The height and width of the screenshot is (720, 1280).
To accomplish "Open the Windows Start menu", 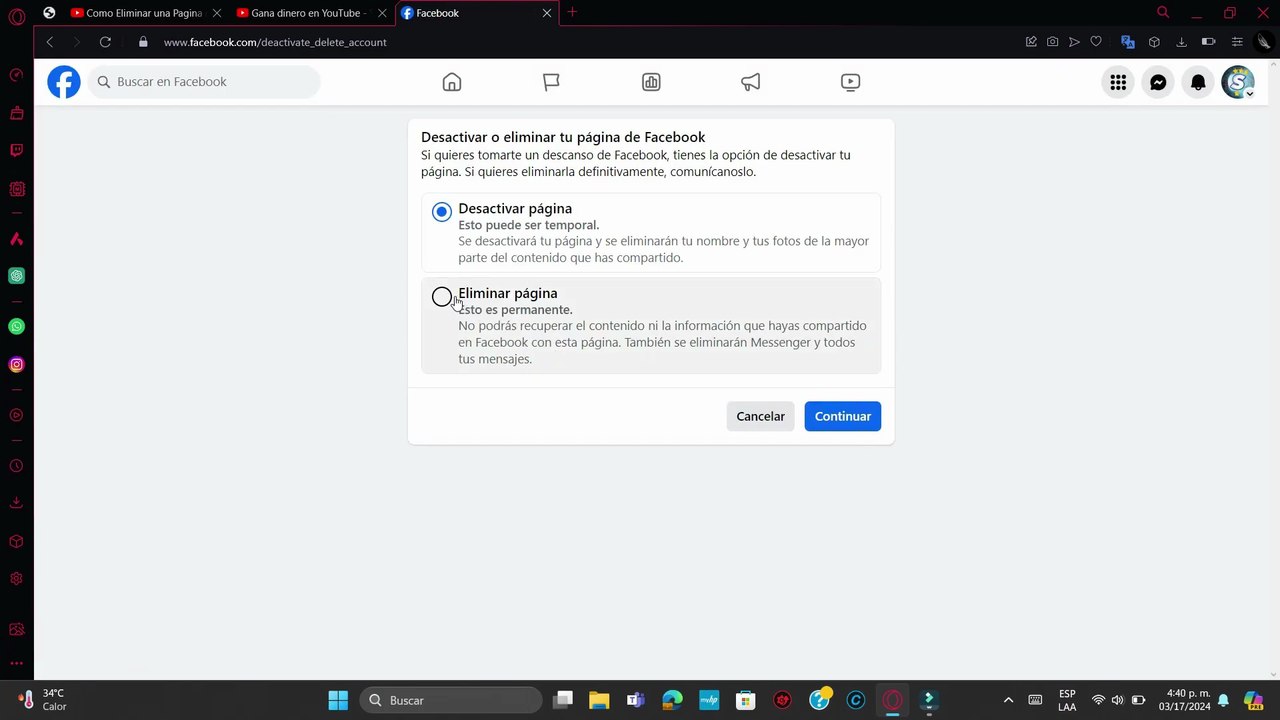I will 338,700.
